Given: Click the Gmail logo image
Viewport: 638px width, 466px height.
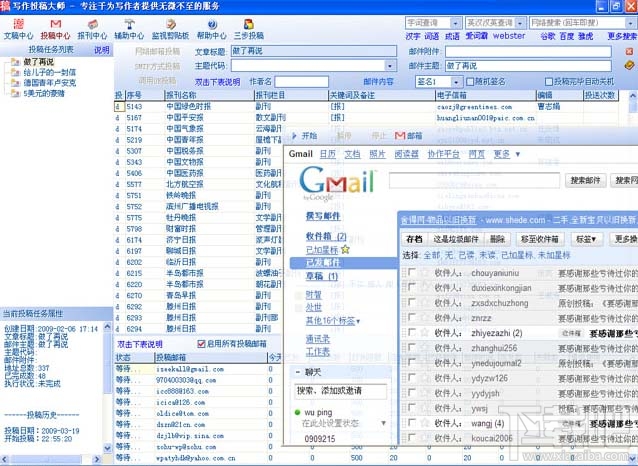Looking at the screenshot, I should pos(337,183).
